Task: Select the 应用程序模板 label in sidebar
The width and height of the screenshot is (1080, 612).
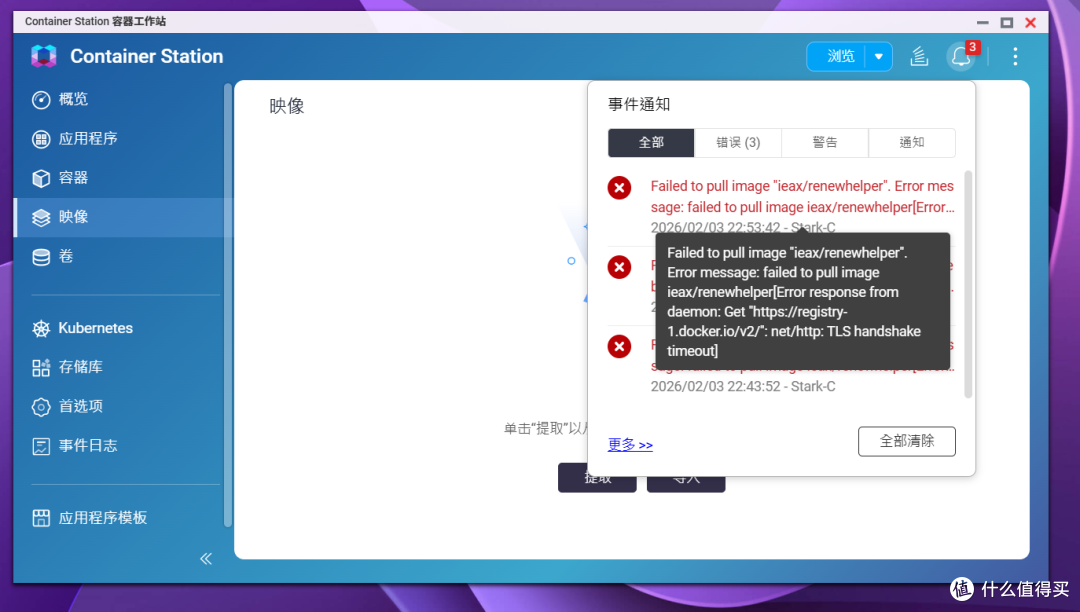Action: (103, 518)
